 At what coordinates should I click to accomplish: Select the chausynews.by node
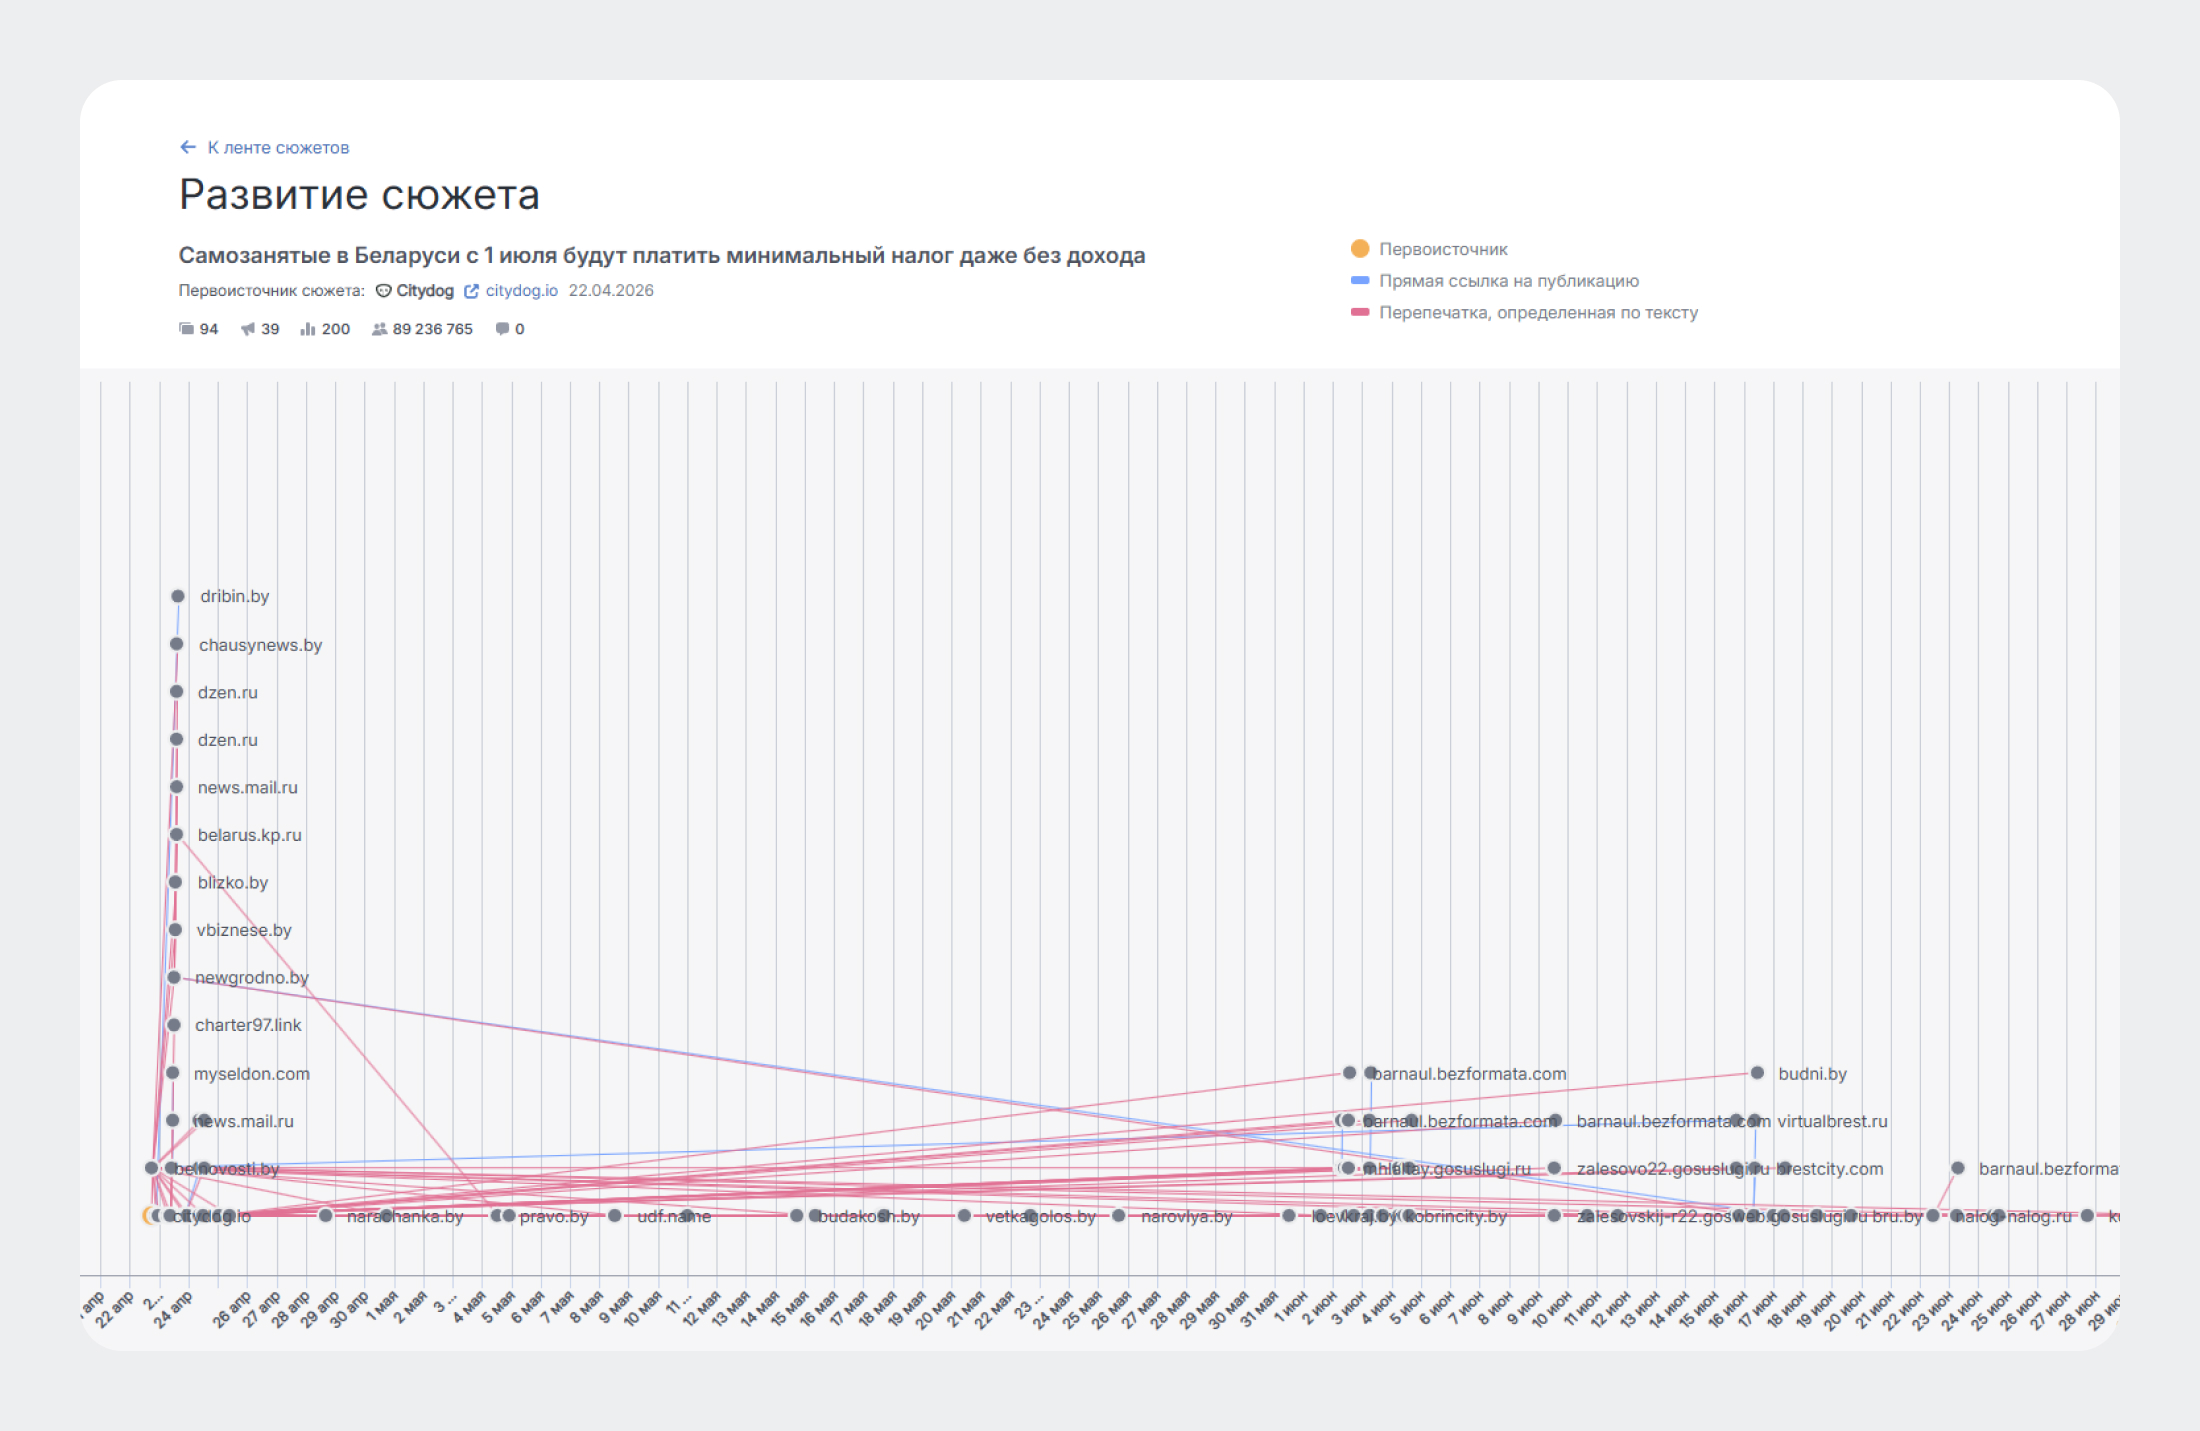[177, 644]
